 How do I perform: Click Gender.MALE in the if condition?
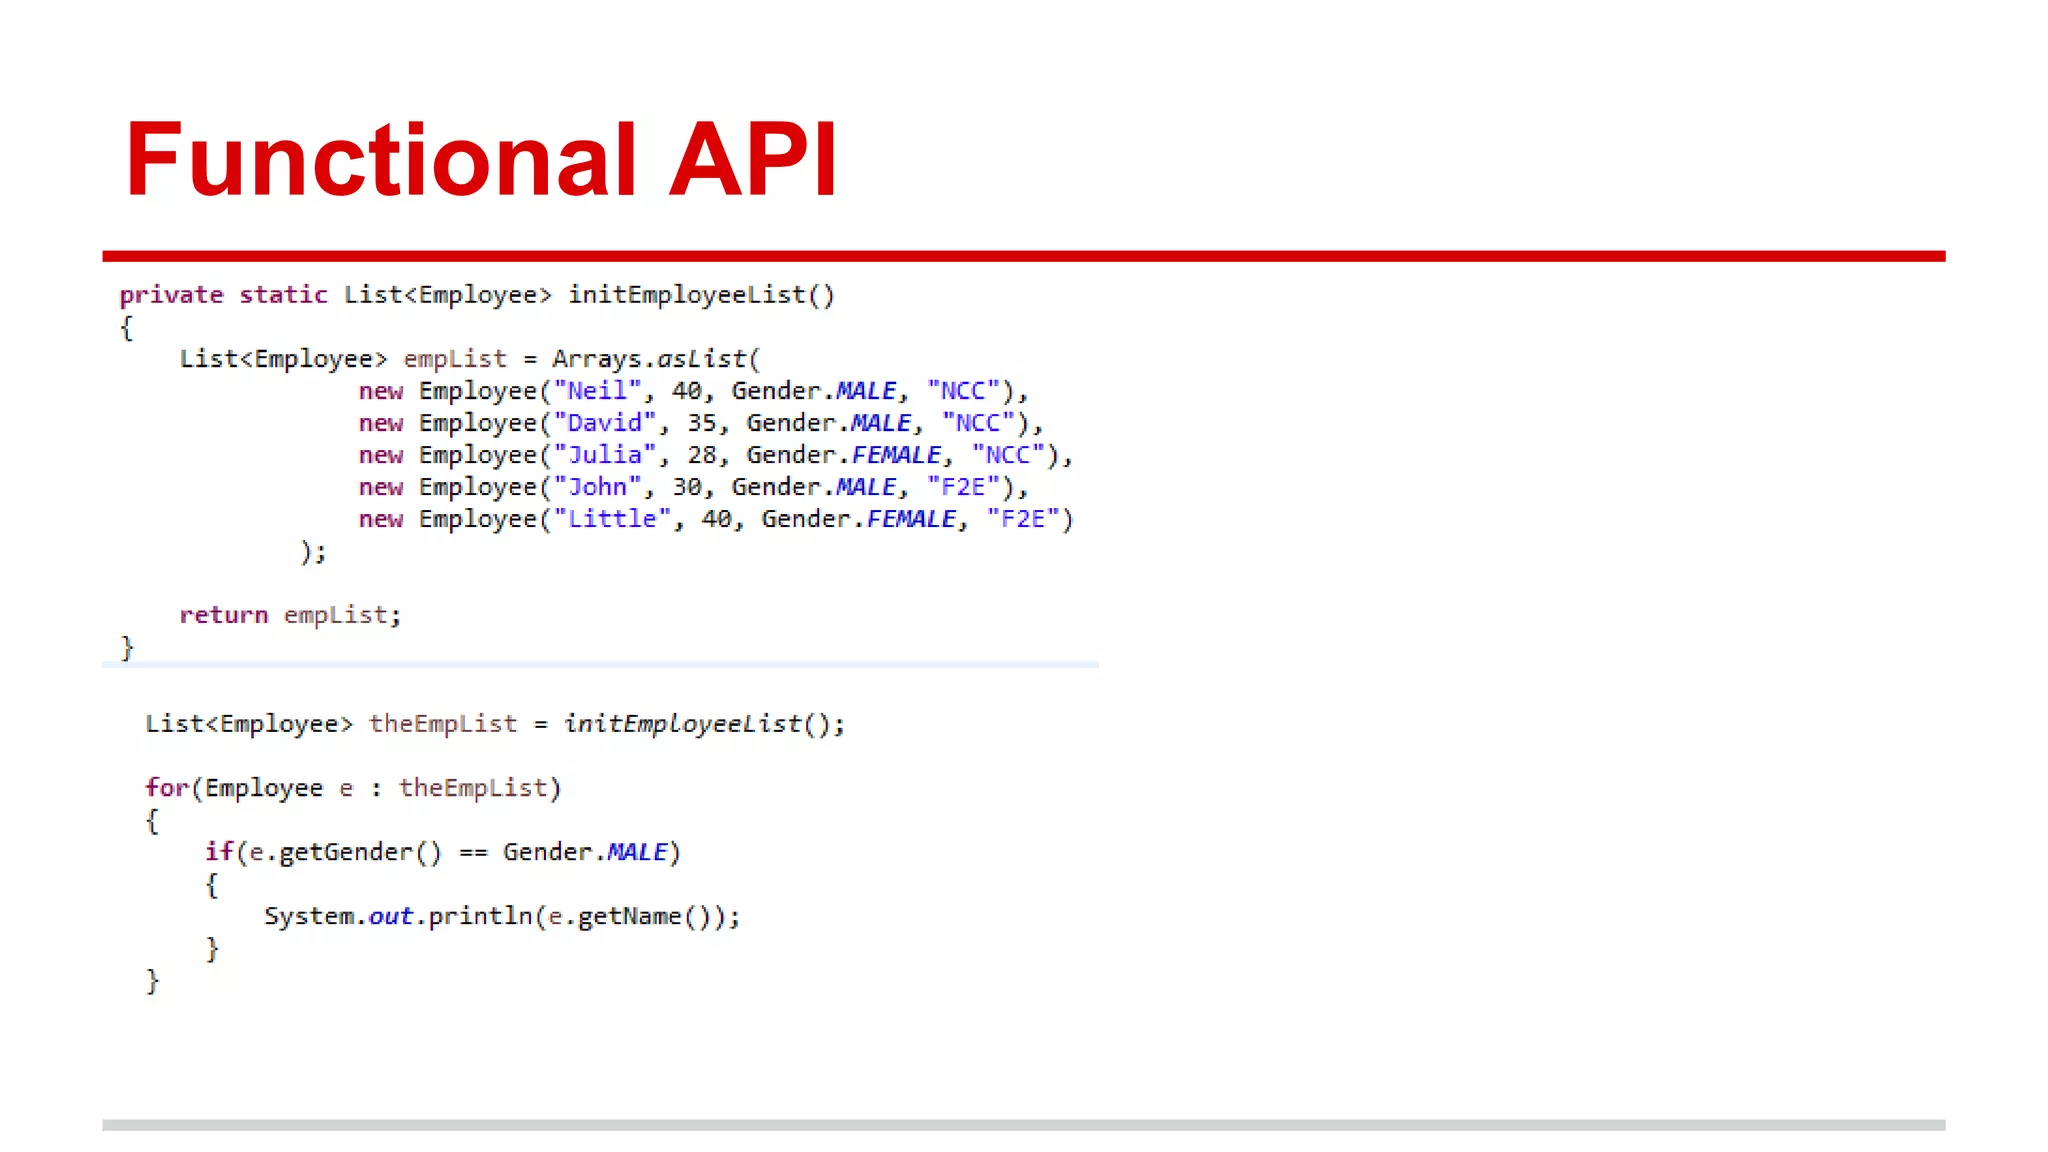pyautogui.click(x=585, y=852)
